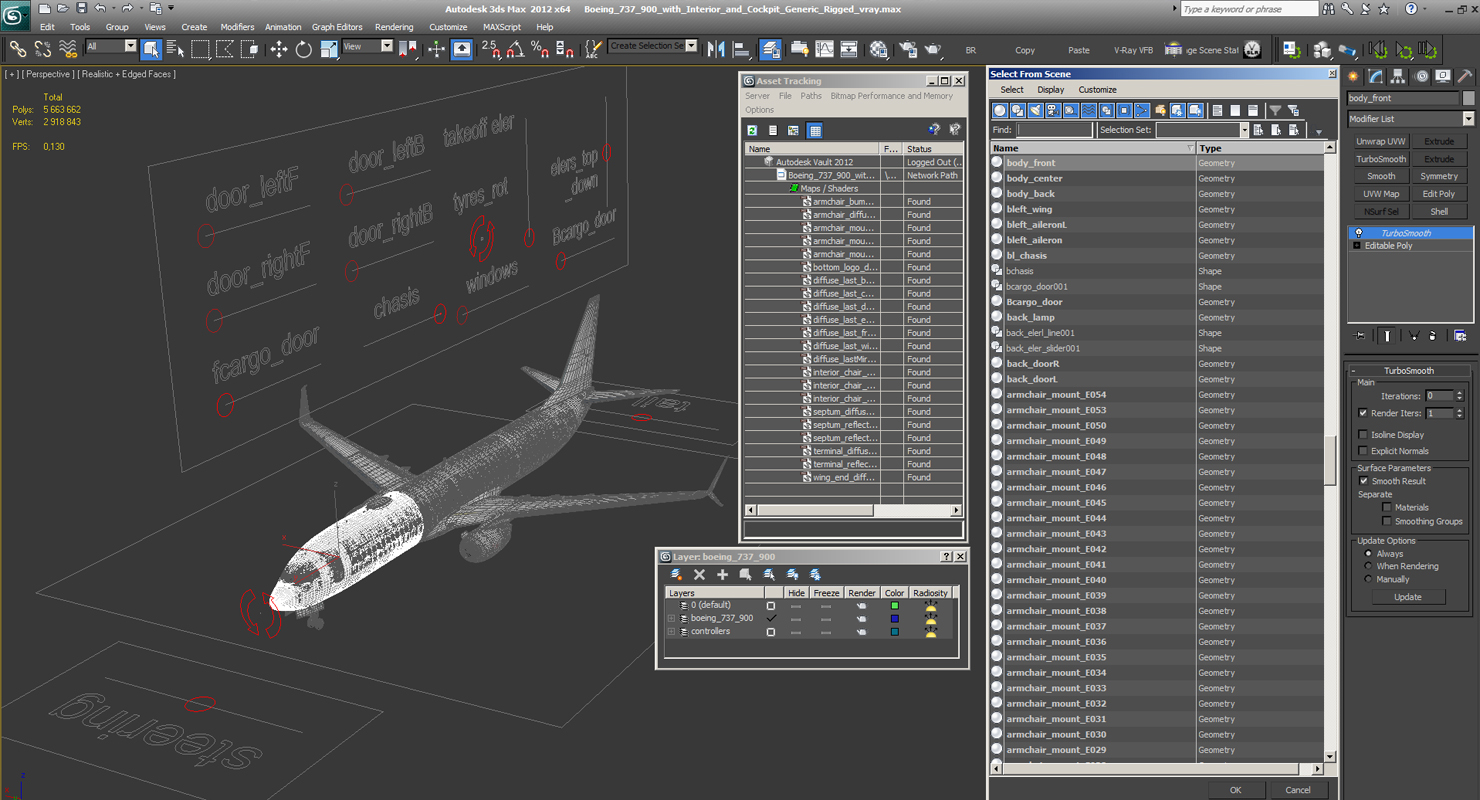The width and height of the screenshot is (1480, 800).
Task: Open the Paths menu in Asset Tracking
Action: [x=811, y=96]
